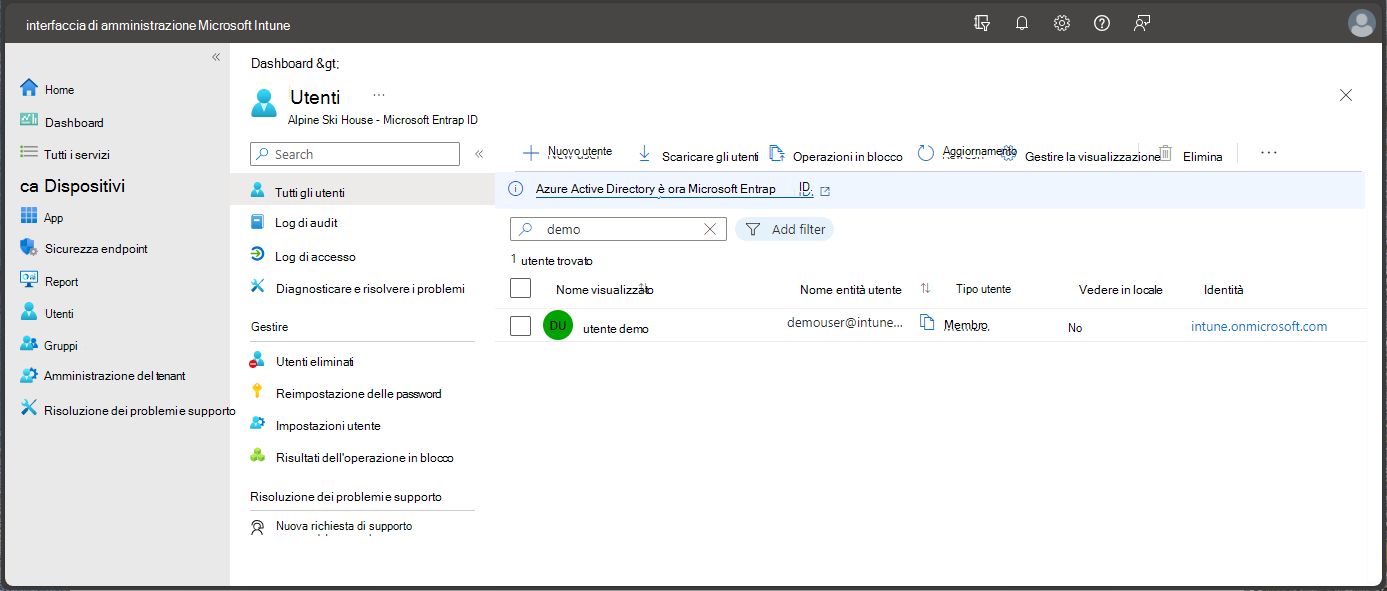Close the Utenti blade

pos(1346,95)
